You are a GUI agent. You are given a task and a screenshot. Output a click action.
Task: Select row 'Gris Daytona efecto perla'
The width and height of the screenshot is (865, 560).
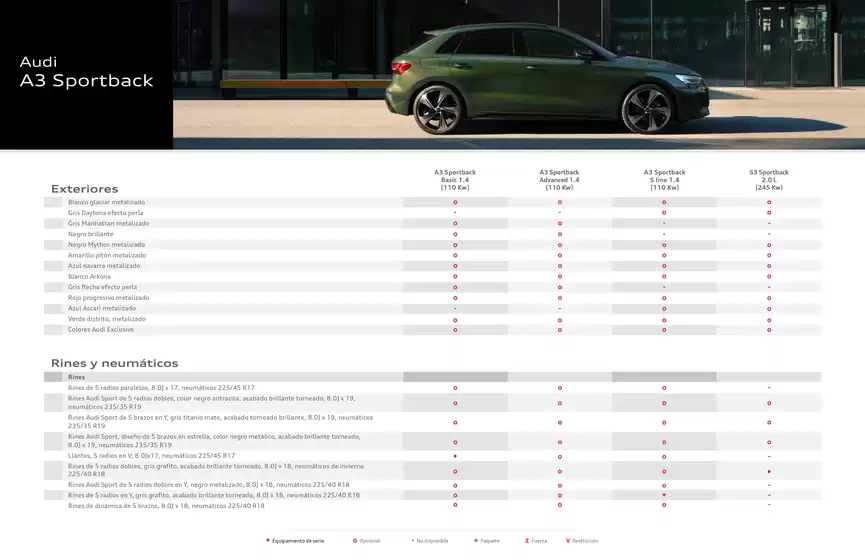[x=432, y=213]
